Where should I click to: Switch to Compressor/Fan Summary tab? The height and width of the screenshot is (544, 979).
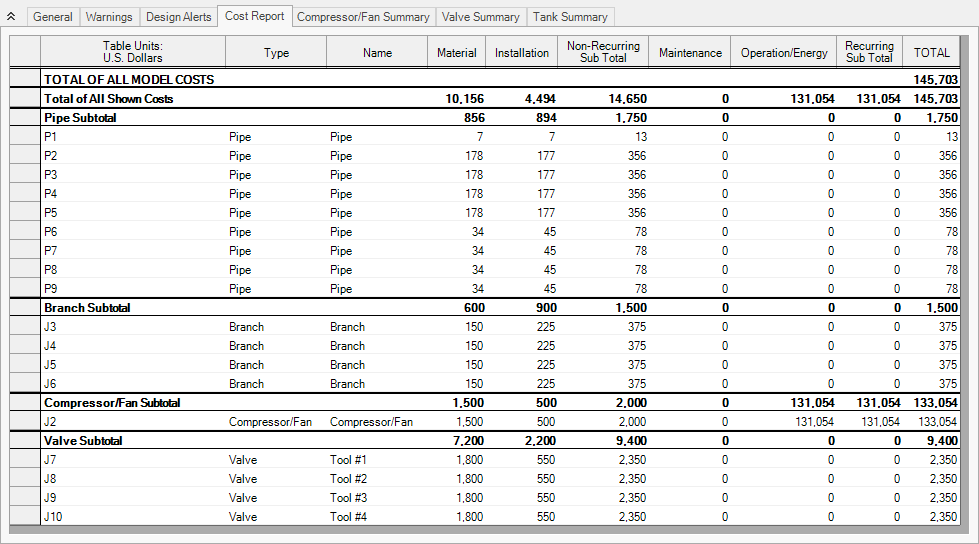[x=363, y=17]
